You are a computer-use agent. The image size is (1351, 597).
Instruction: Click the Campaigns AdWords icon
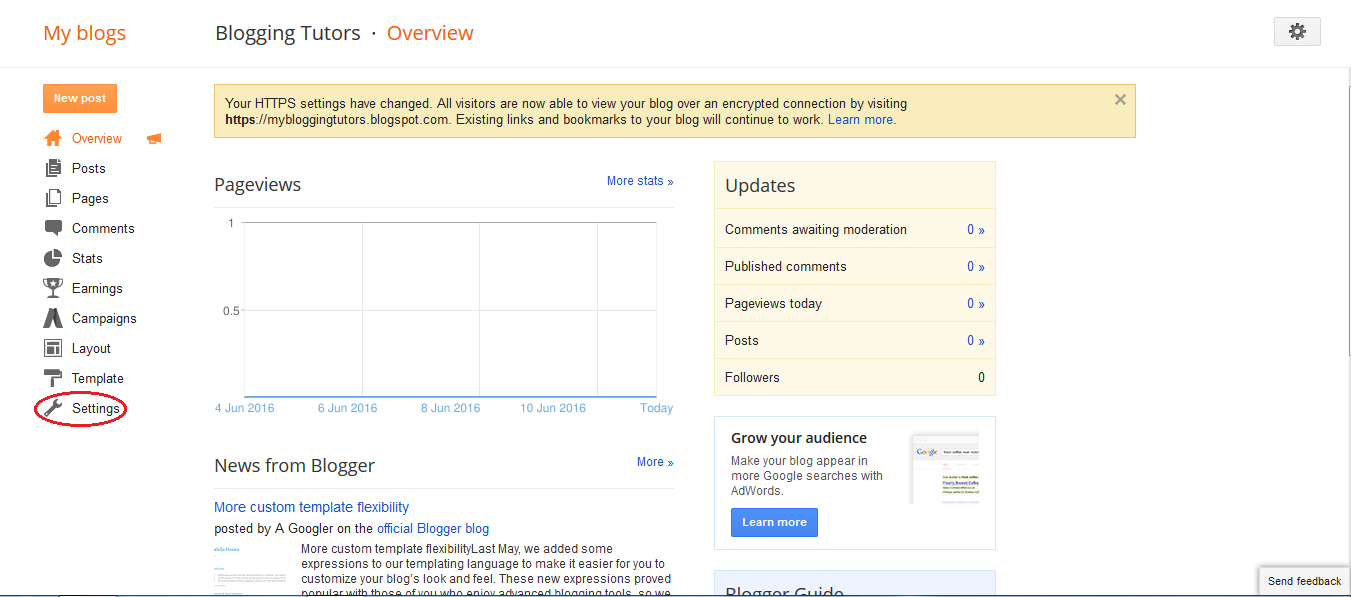tap(53, 318)
